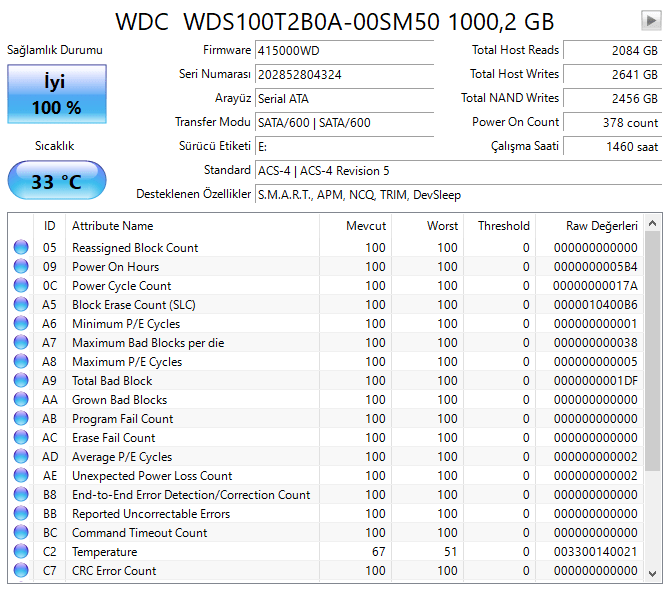
Task: Click the status orb for Maximum P/E Cycles
Action: [21, 361]
